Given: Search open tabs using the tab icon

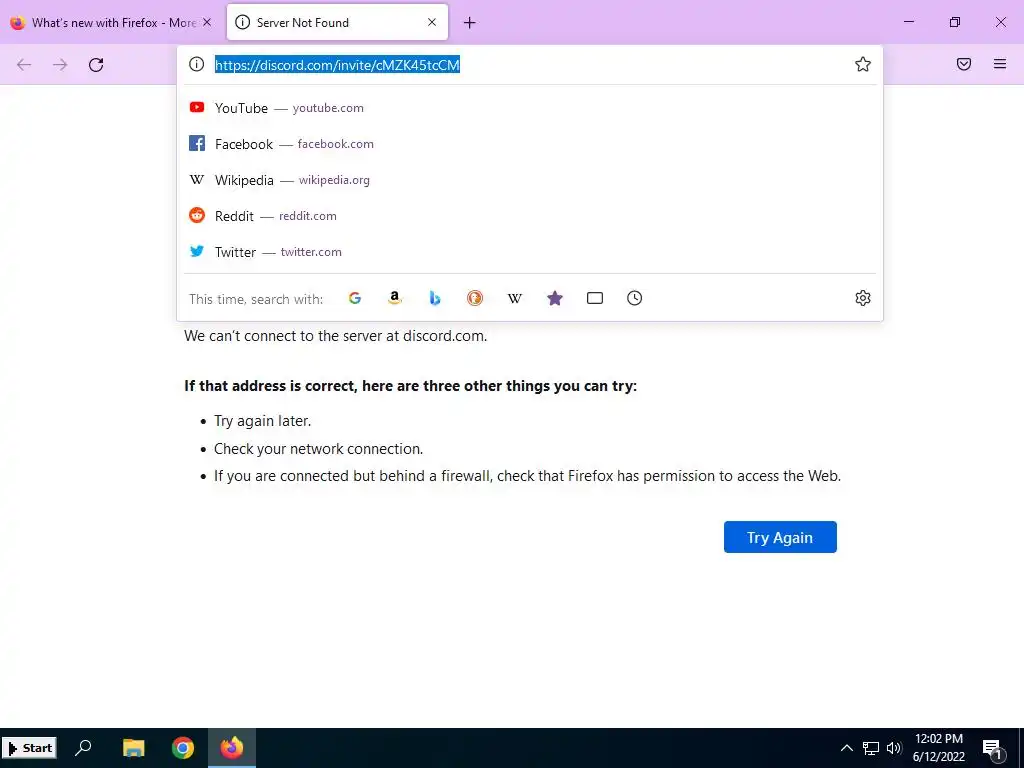Looking at the screenshot, I should click(595, 298).
